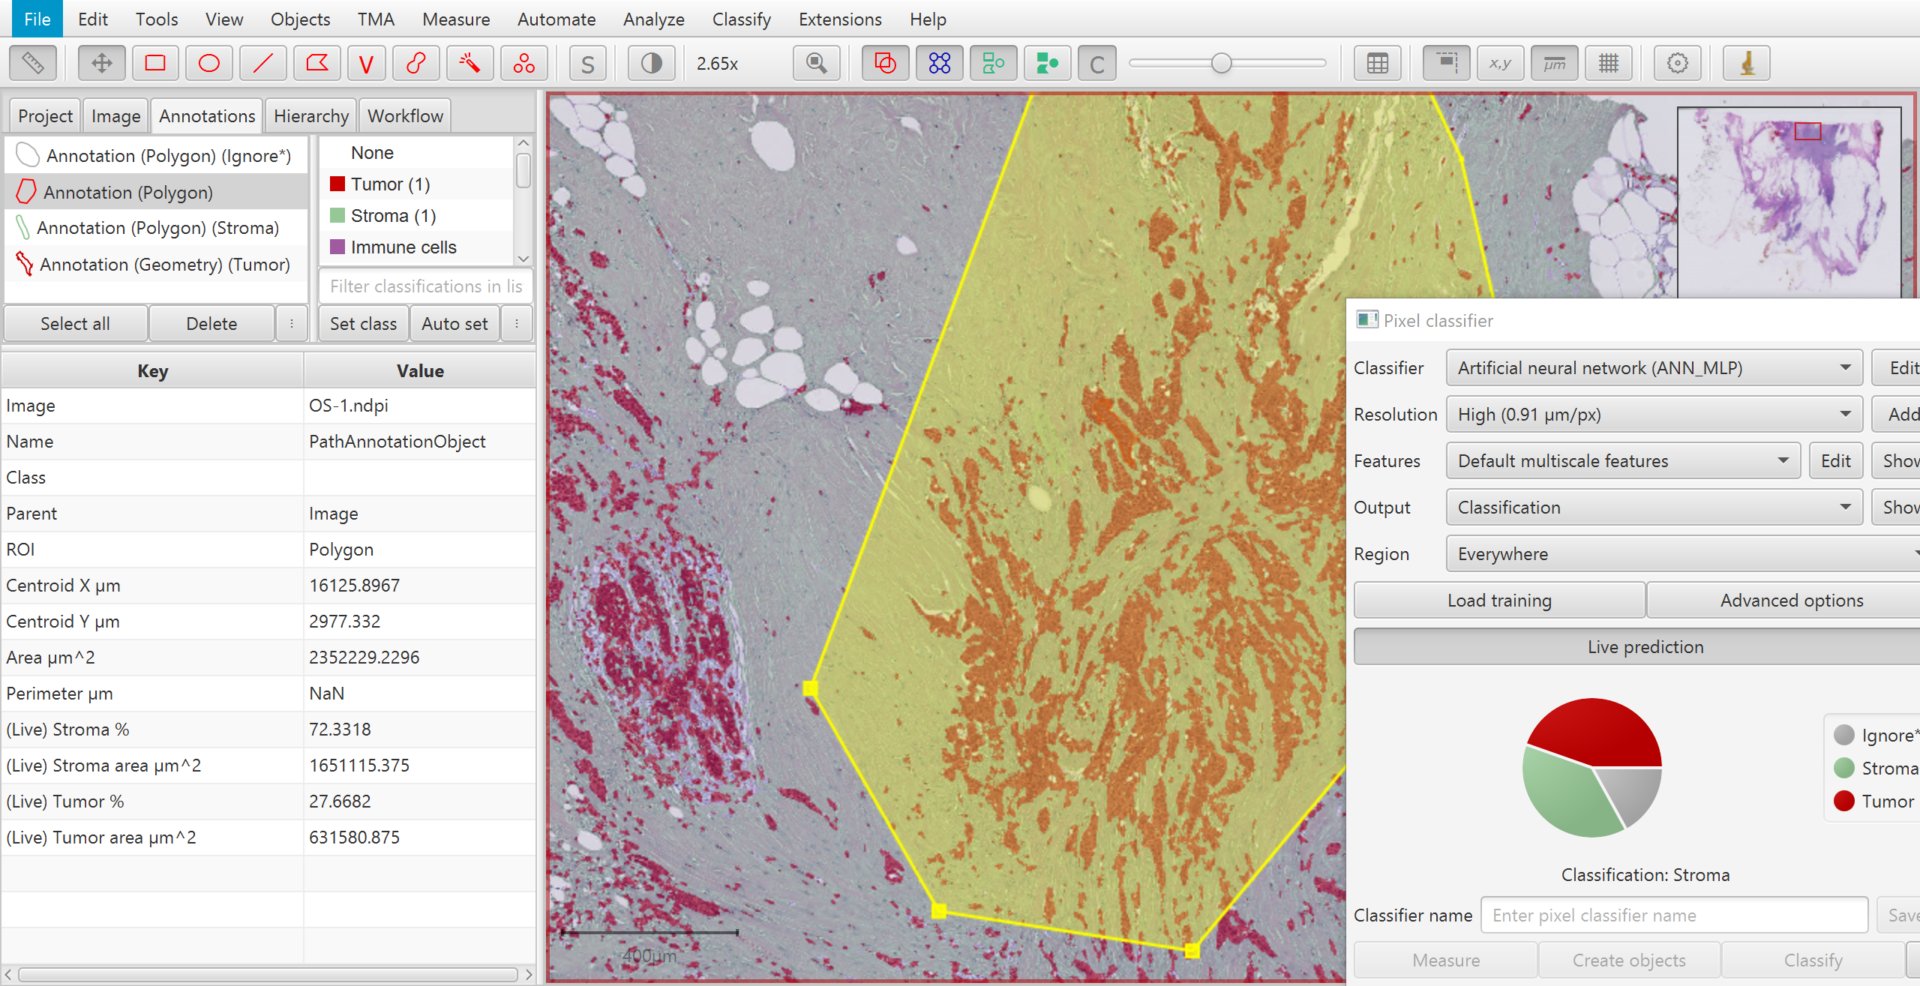Toggle Selection mode (S) button
The image size is (1920, 986).
click(588, 63)
